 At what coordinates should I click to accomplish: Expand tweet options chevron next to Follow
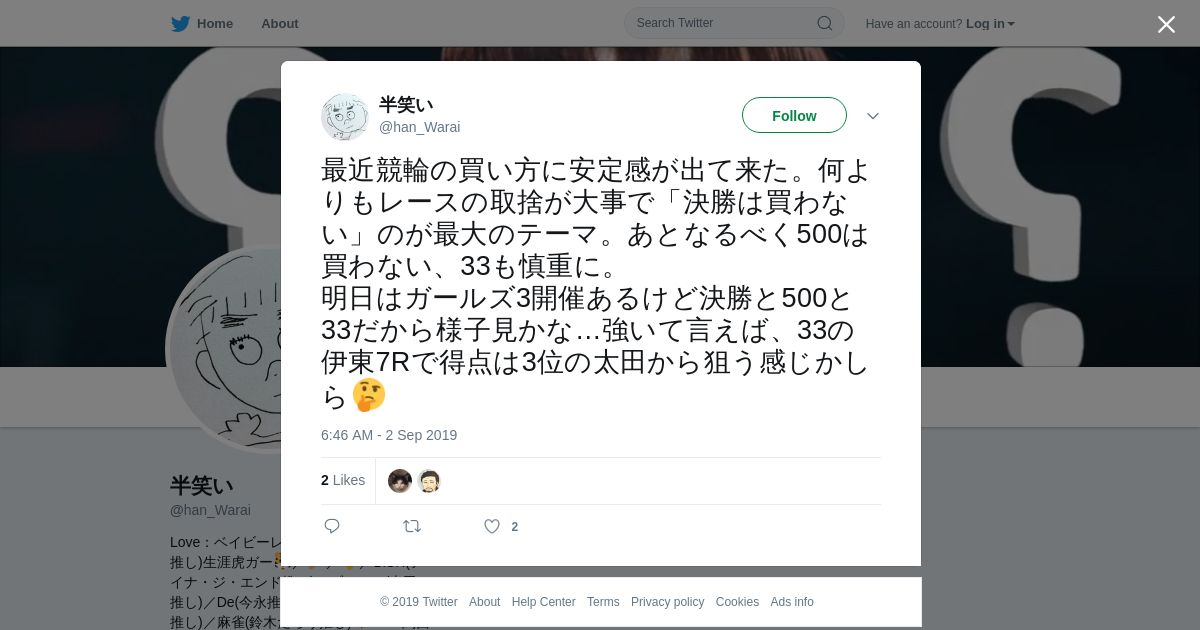pos(873,116)
